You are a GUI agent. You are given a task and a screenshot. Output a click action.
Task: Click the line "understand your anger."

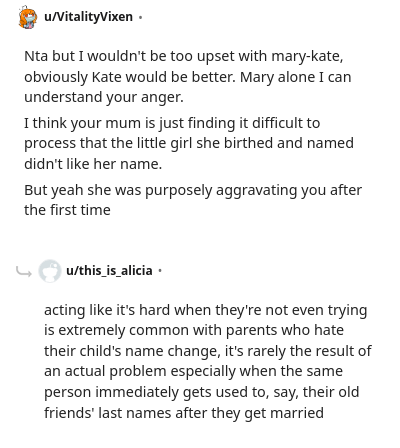tap(104, 97)
